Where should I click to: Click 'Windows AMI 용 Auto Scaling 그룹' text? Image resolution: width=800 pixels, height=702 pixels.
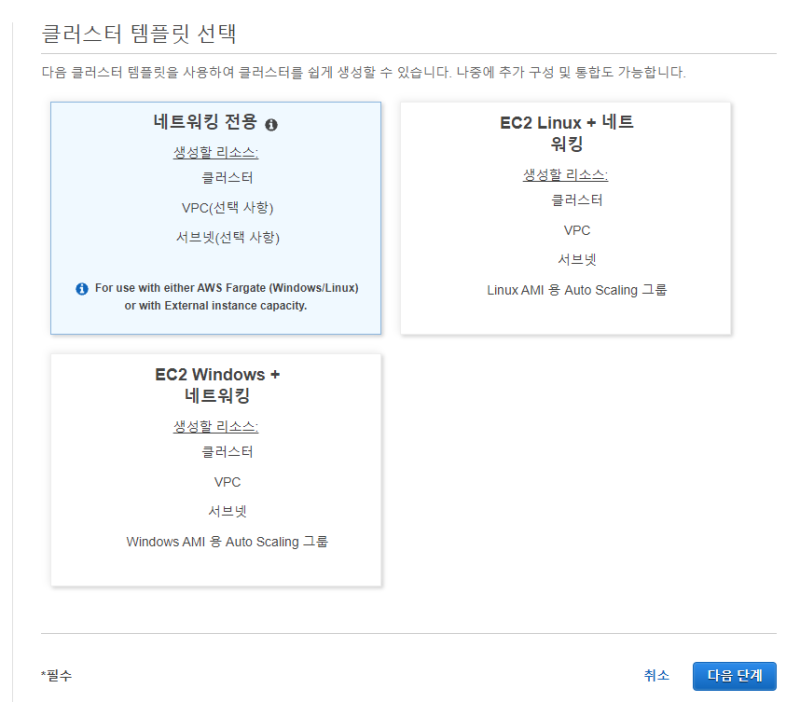(227, 541)
